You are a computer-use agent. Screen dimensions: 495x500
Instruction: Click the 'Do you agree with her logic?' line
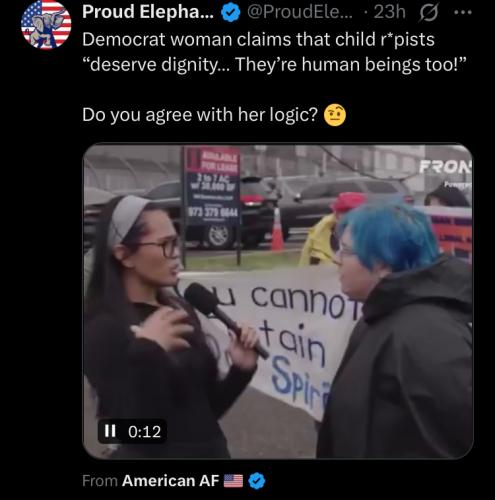(x=200, y=115)
